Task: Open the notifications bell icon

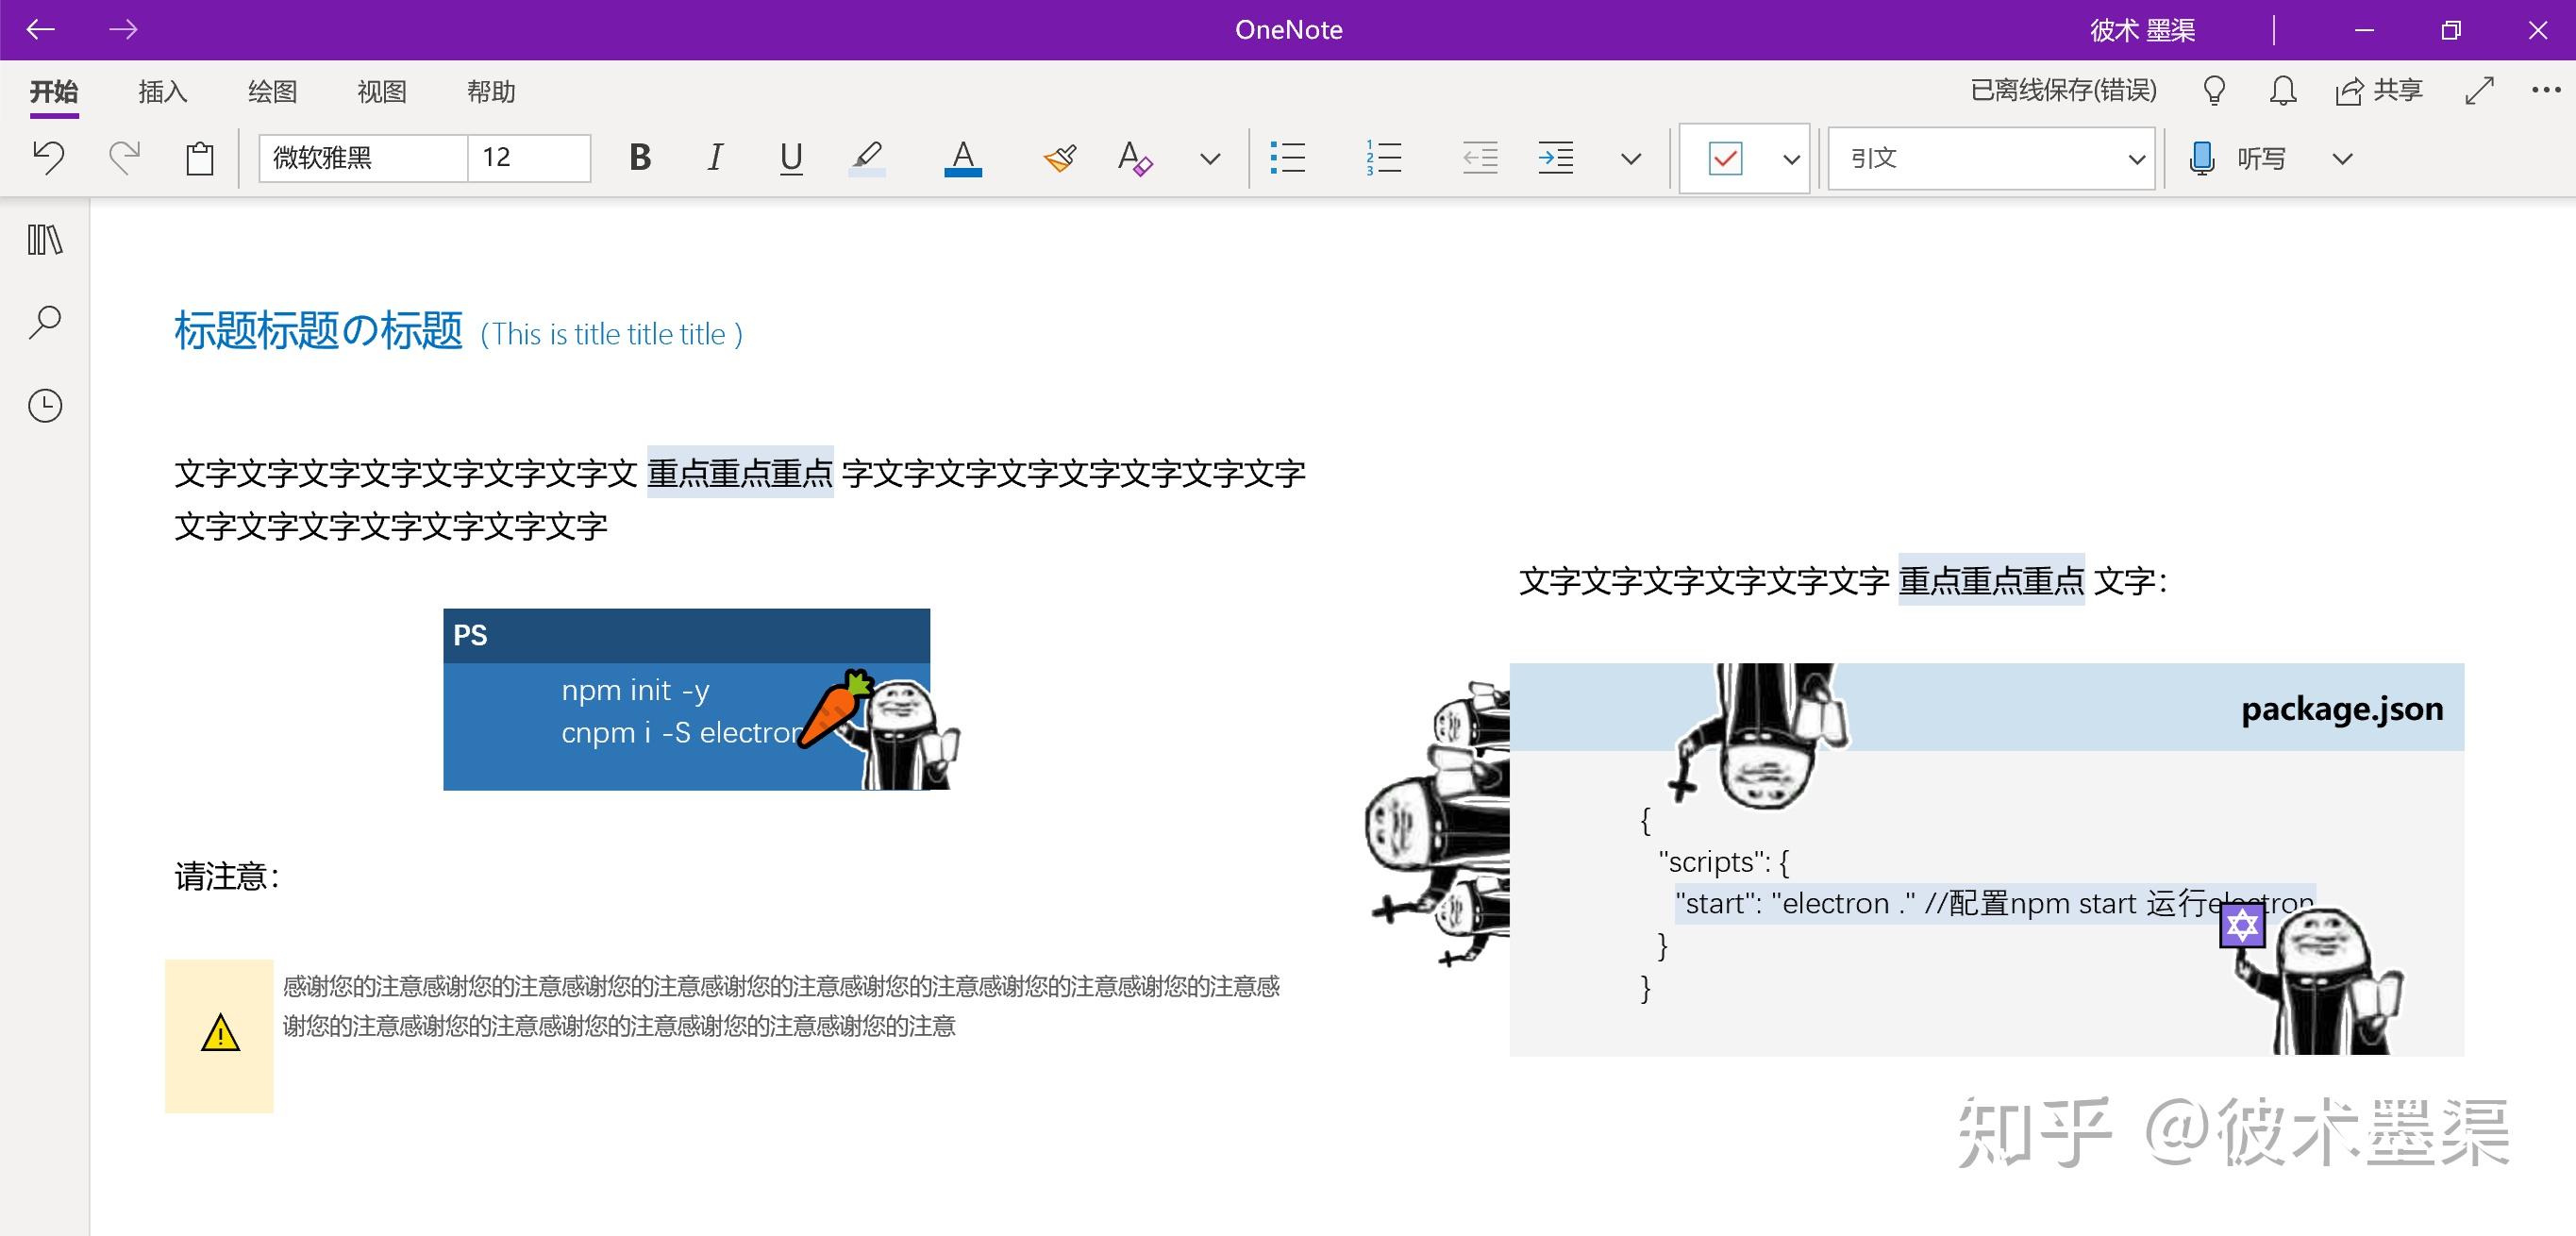Action: [x=2283, y=91]
